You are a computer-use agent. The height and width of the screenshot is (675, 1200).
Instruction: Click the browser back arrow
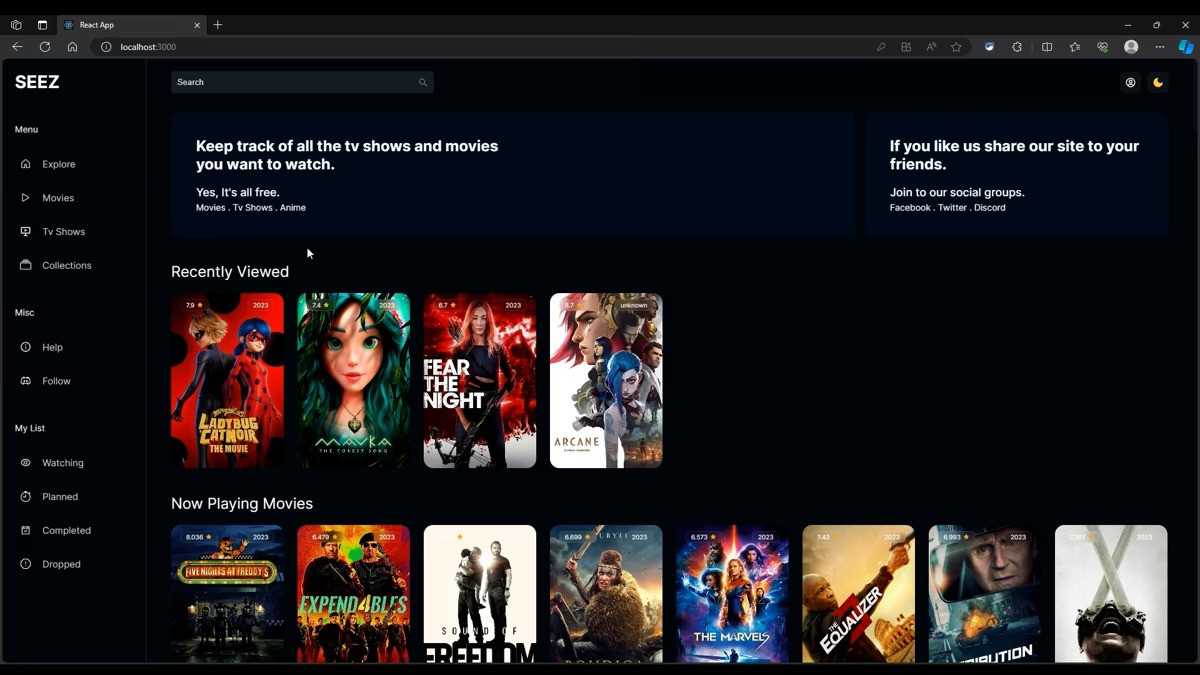coord(17,47)
